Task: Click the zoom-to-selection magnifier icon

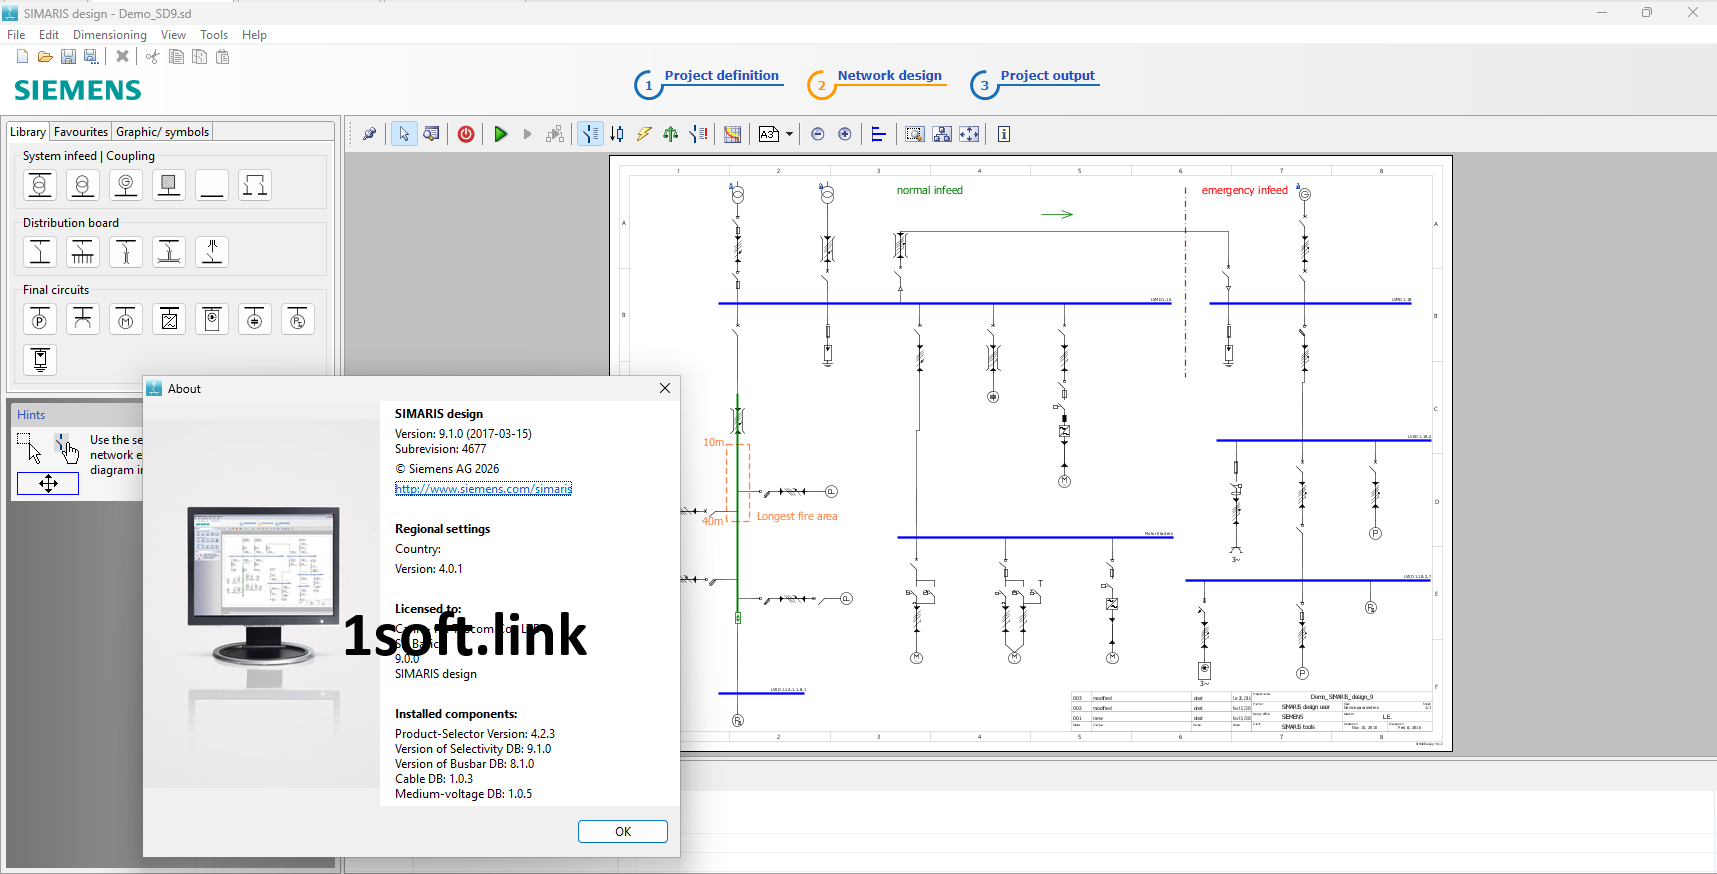Action: (915, 134)
